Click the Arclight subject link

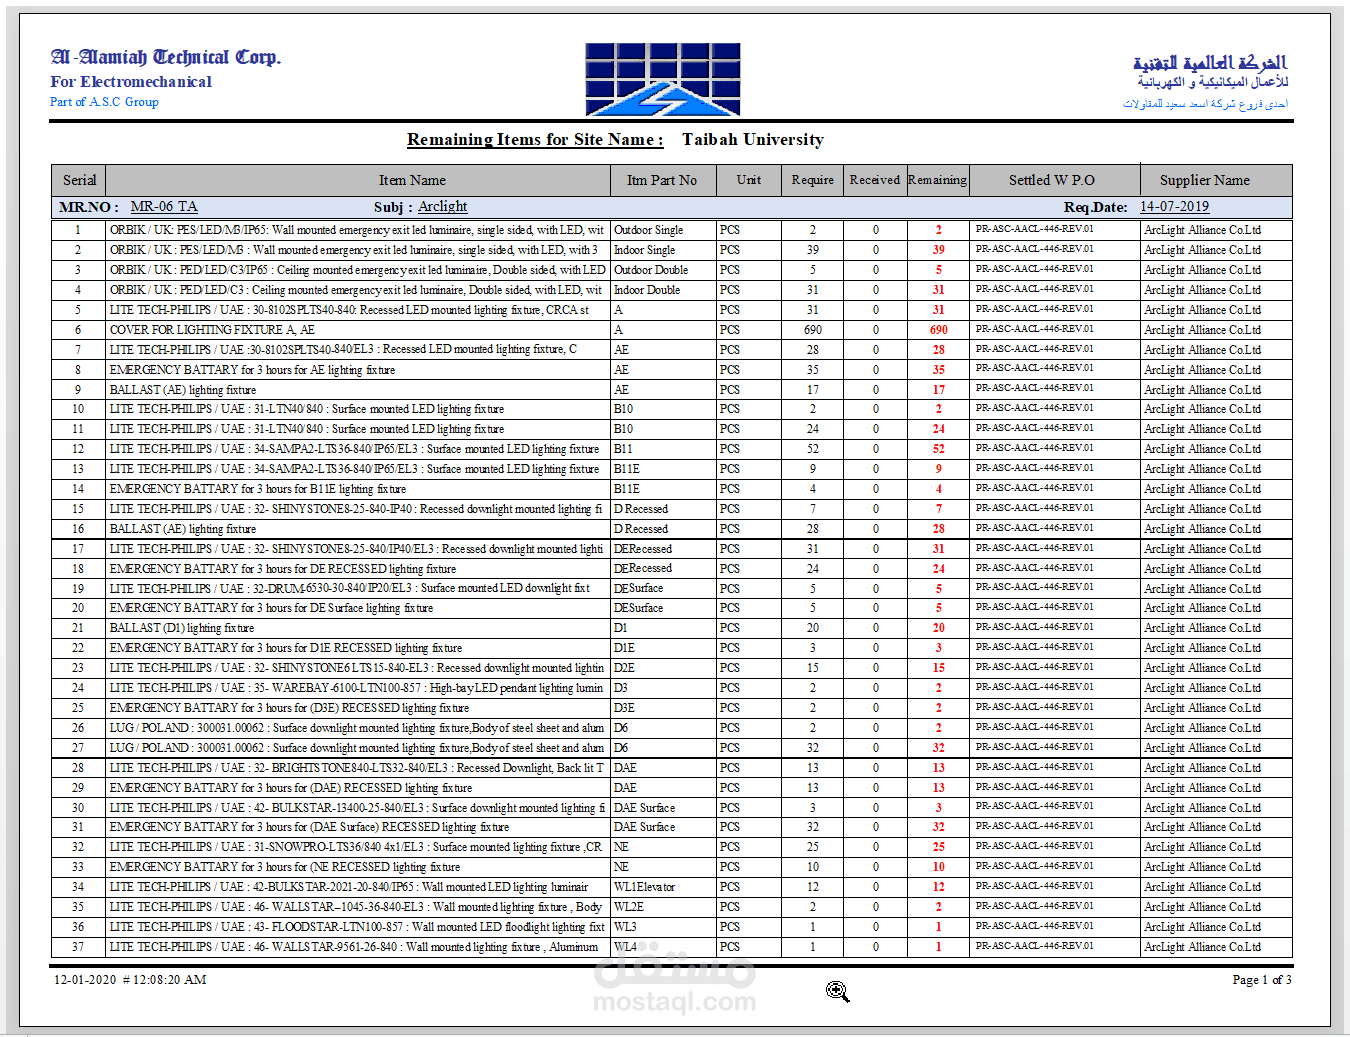click(x=442, y=207)
